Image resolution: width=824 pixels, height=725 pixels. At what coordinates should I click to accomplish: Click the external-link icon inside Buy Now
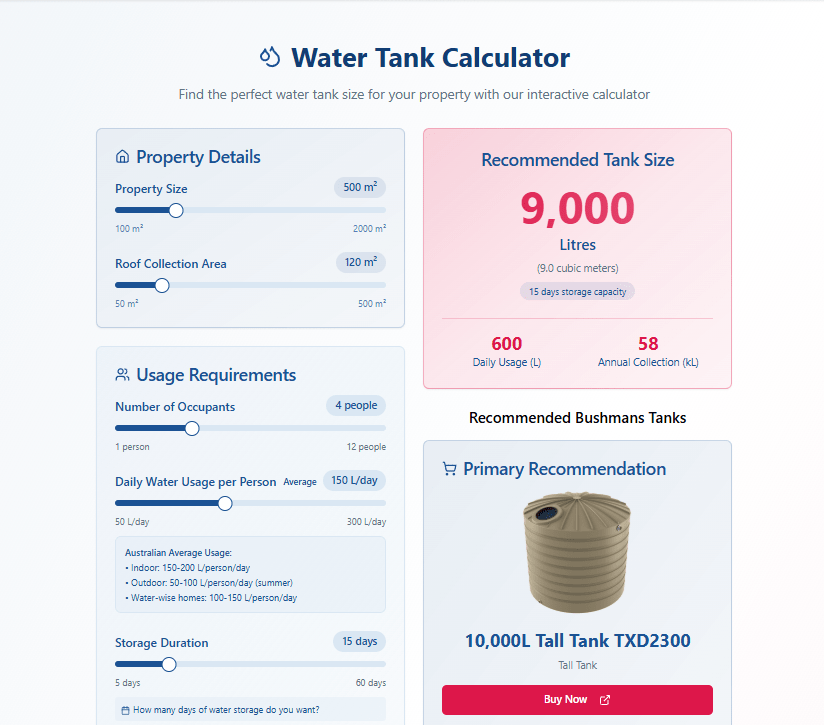[x=604, y=700]
